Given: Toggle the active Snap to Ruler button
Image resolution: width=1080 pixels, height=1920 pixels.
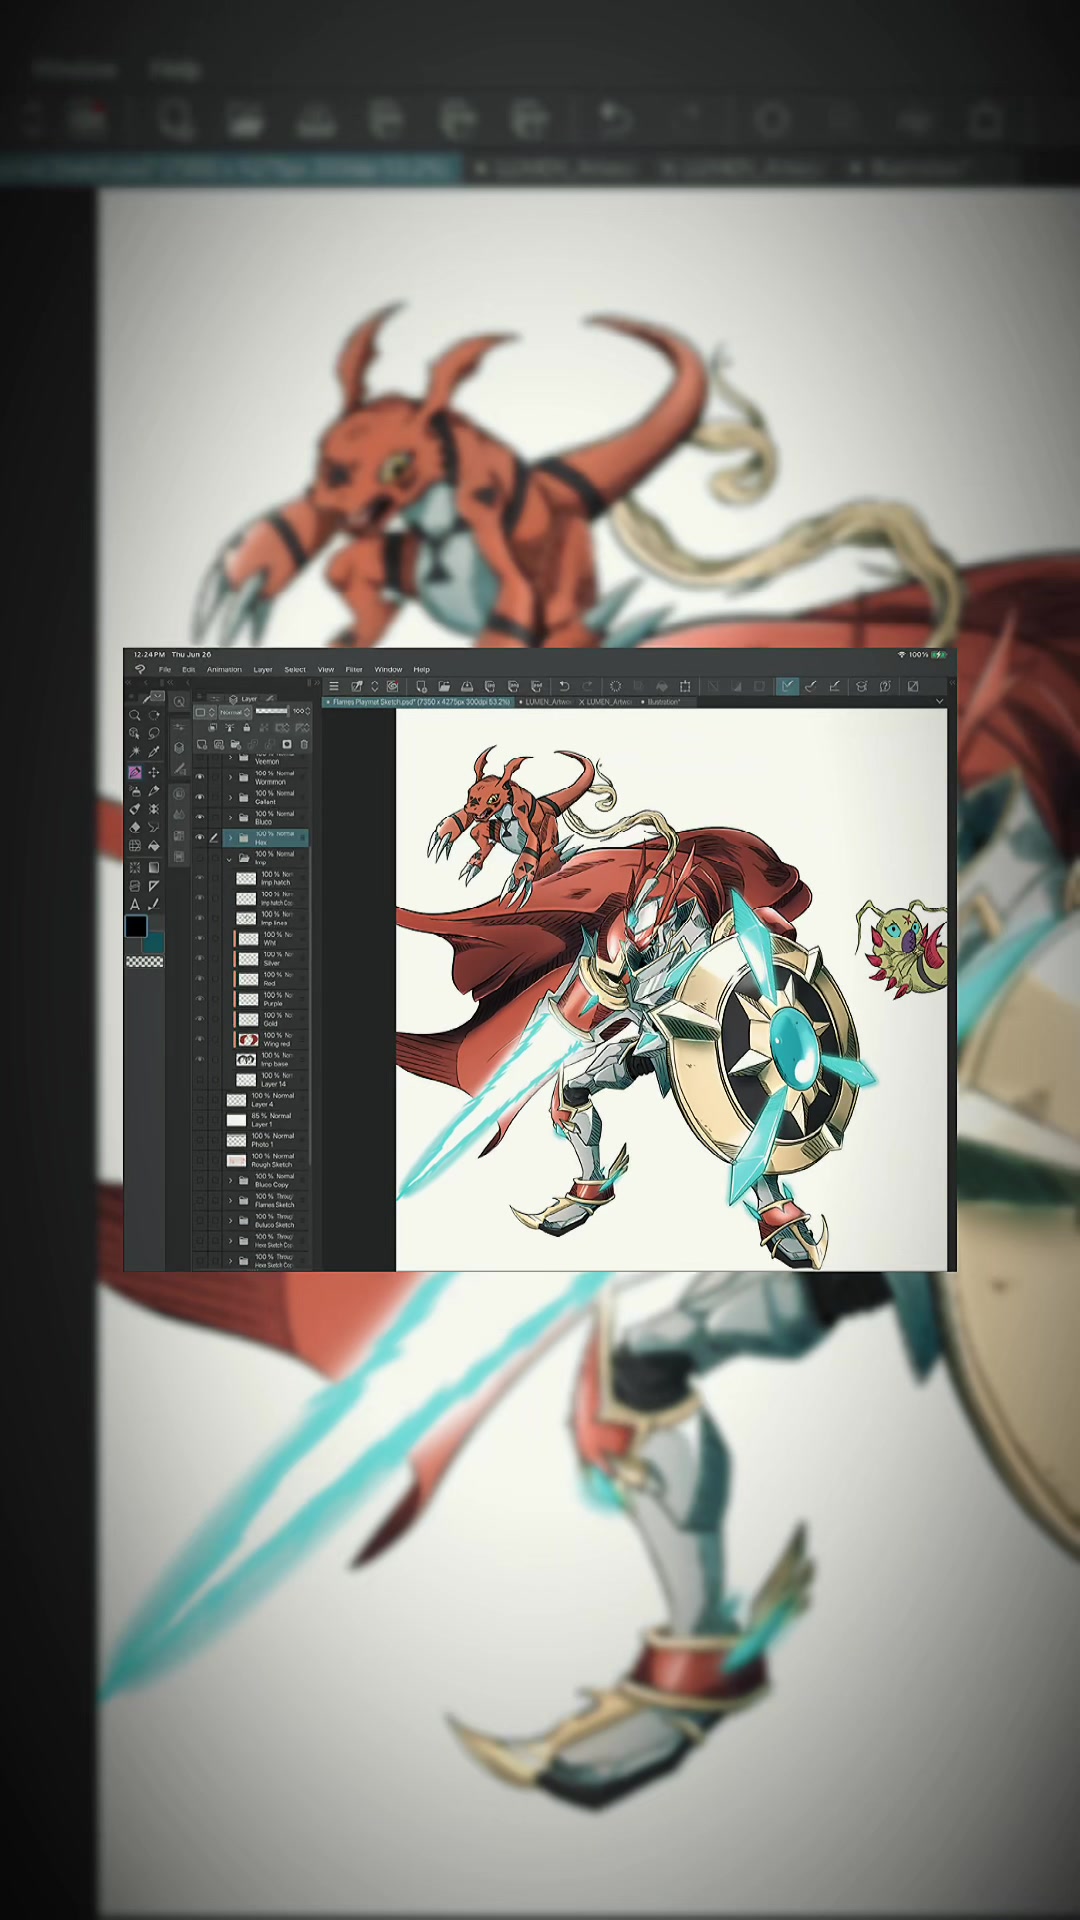Looking at the screenshot, I should [x=788, y=686].
